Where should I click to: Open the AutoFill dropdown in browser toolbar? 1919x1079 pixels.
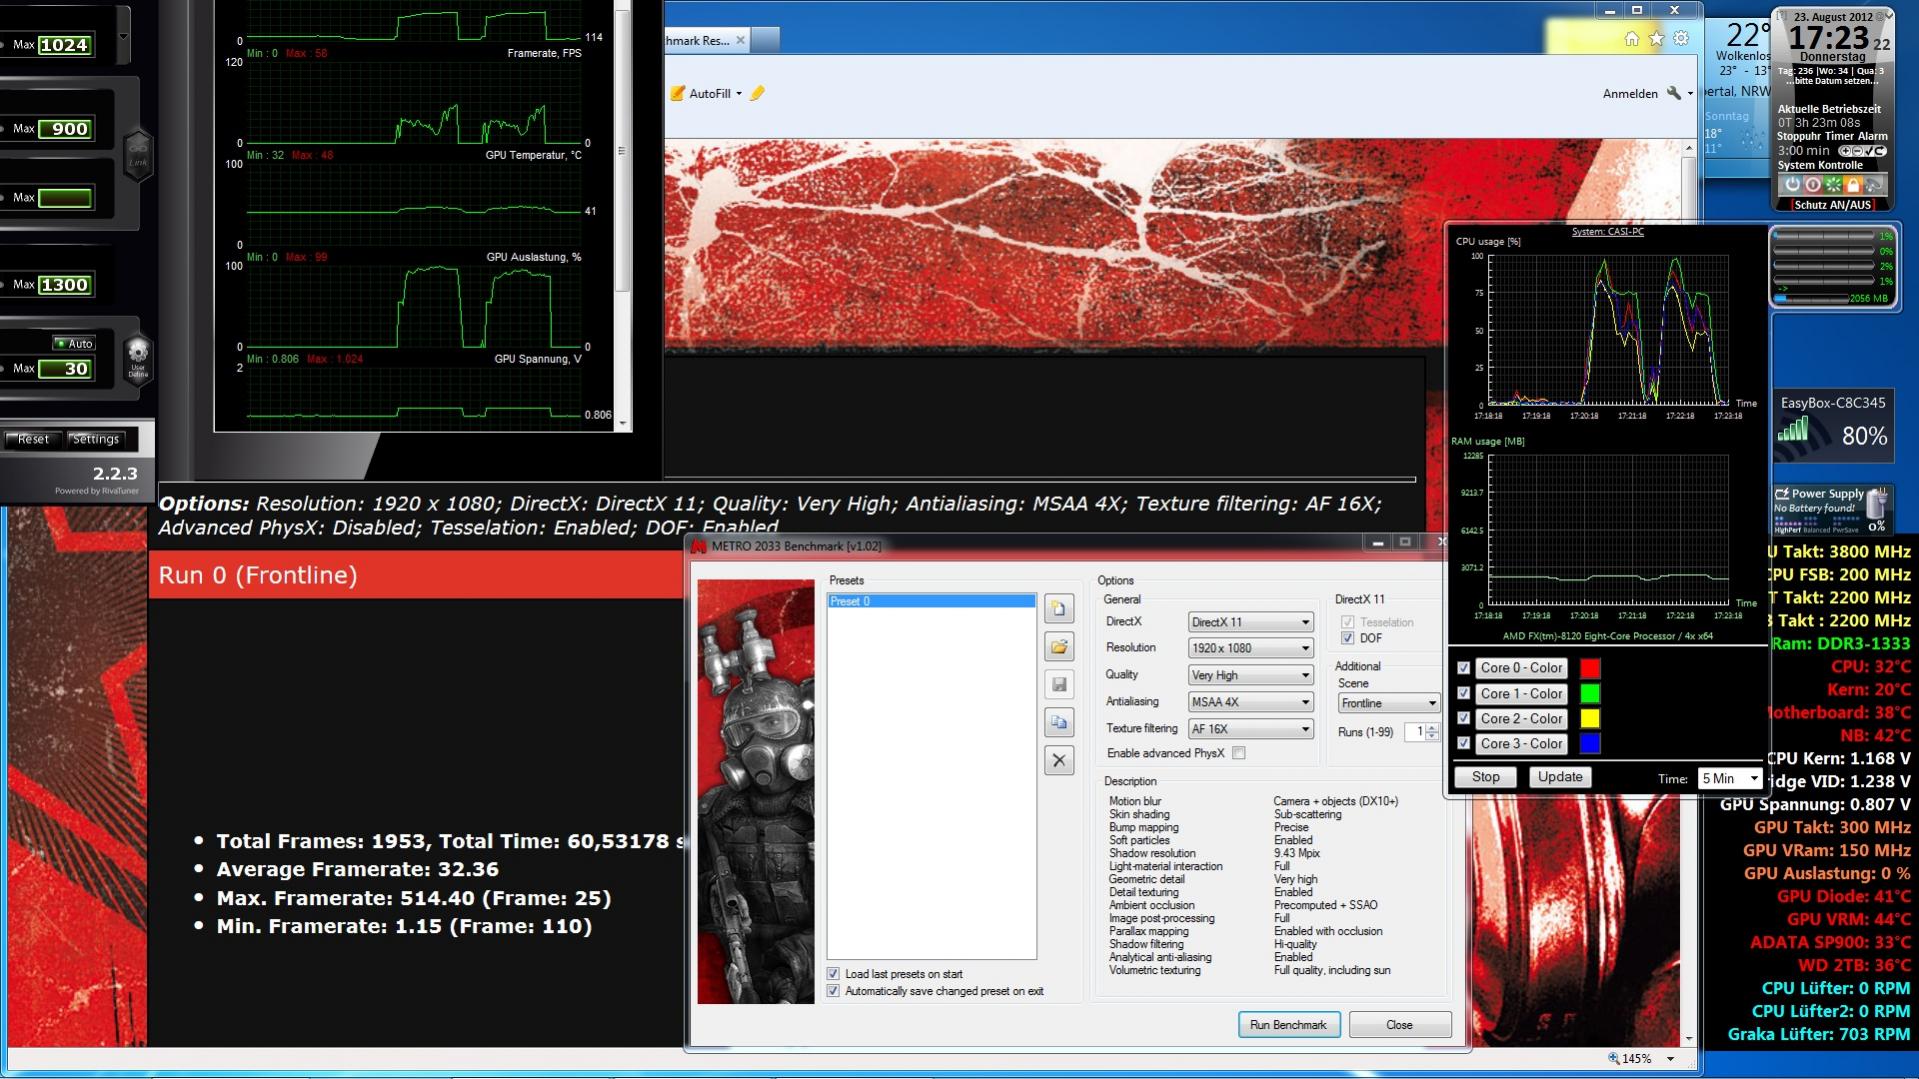[x=739, y=94]
